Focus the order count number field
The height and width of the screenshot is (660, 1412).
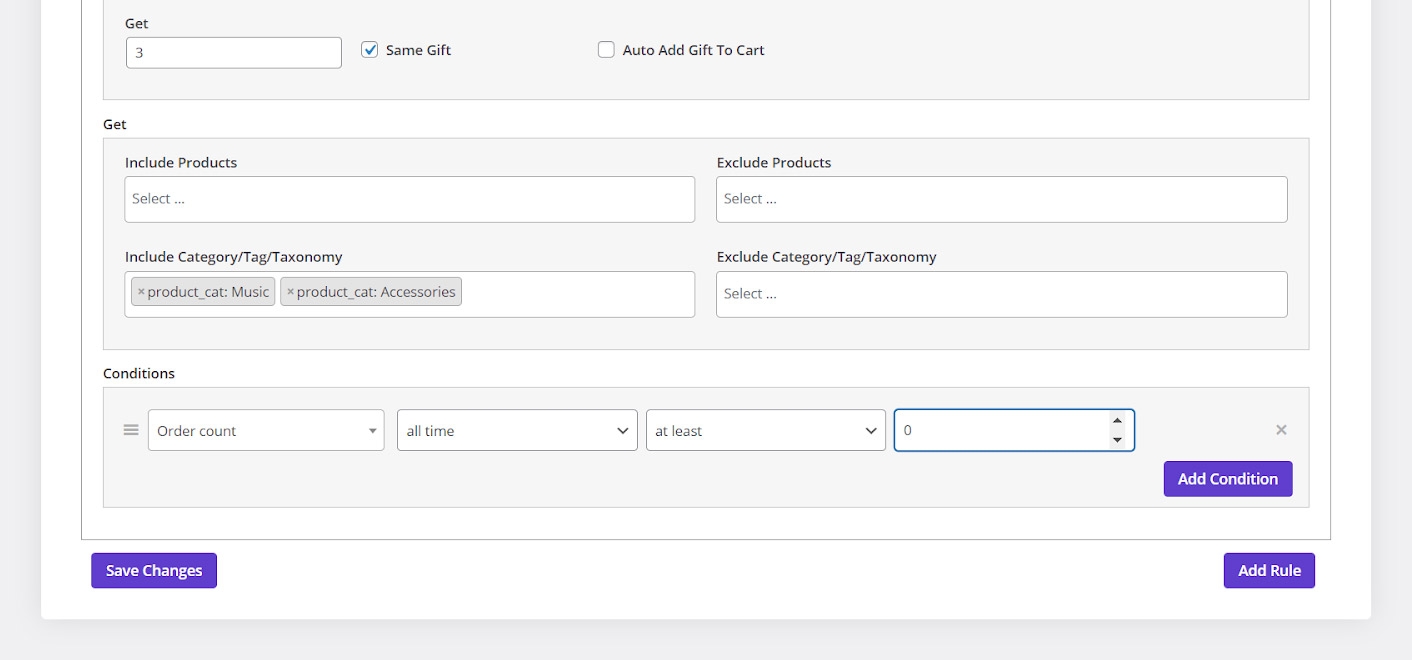(1000, 431)
